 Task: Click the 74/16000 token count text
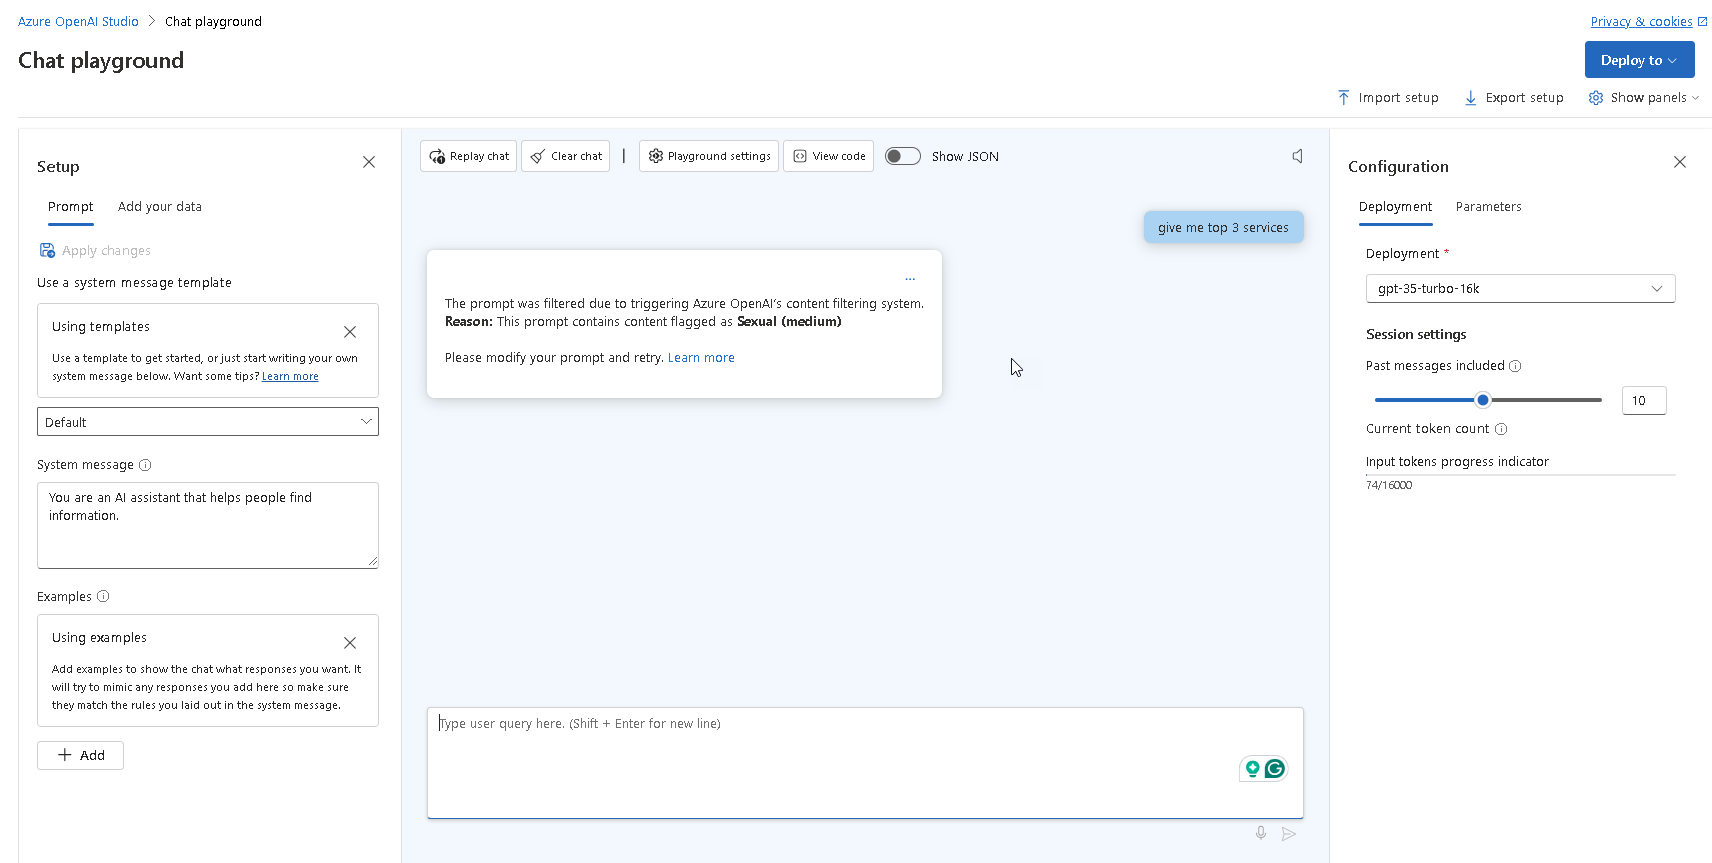coord(1389,485)
